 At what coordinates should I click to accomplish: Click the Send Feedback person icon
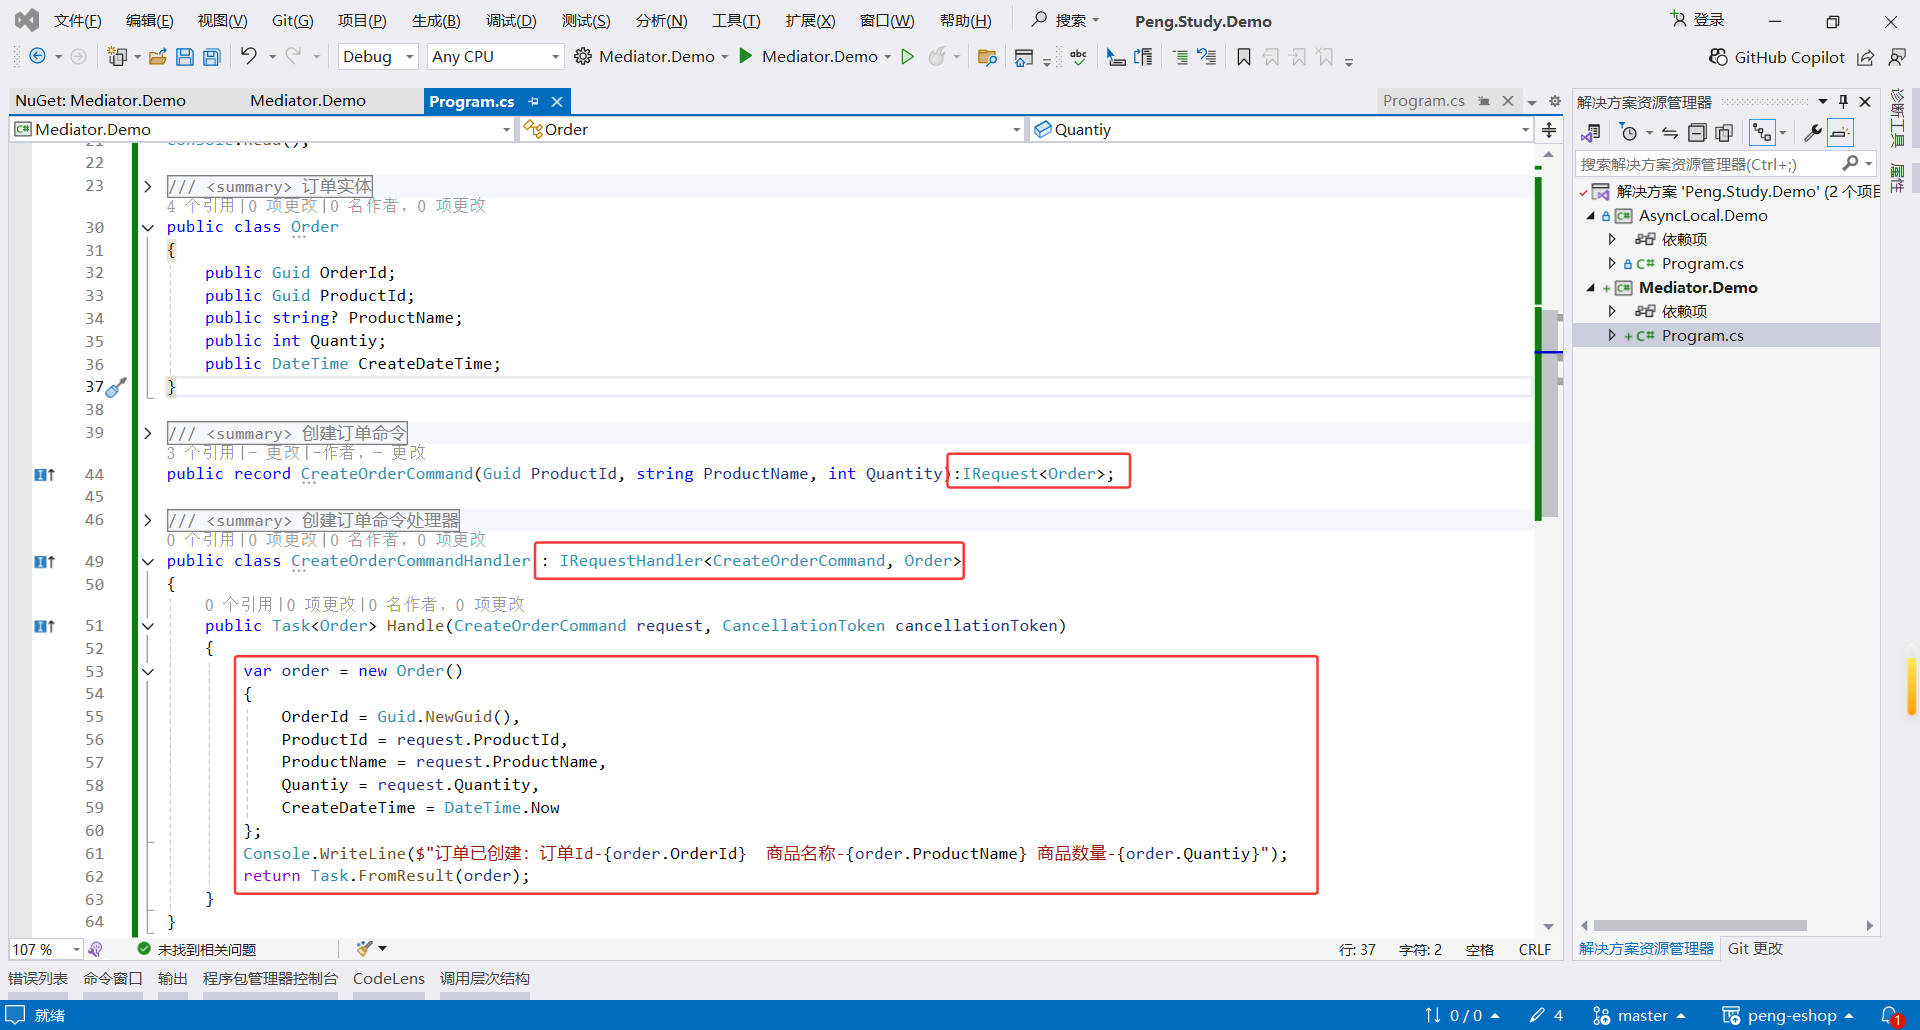[1896, 57]
